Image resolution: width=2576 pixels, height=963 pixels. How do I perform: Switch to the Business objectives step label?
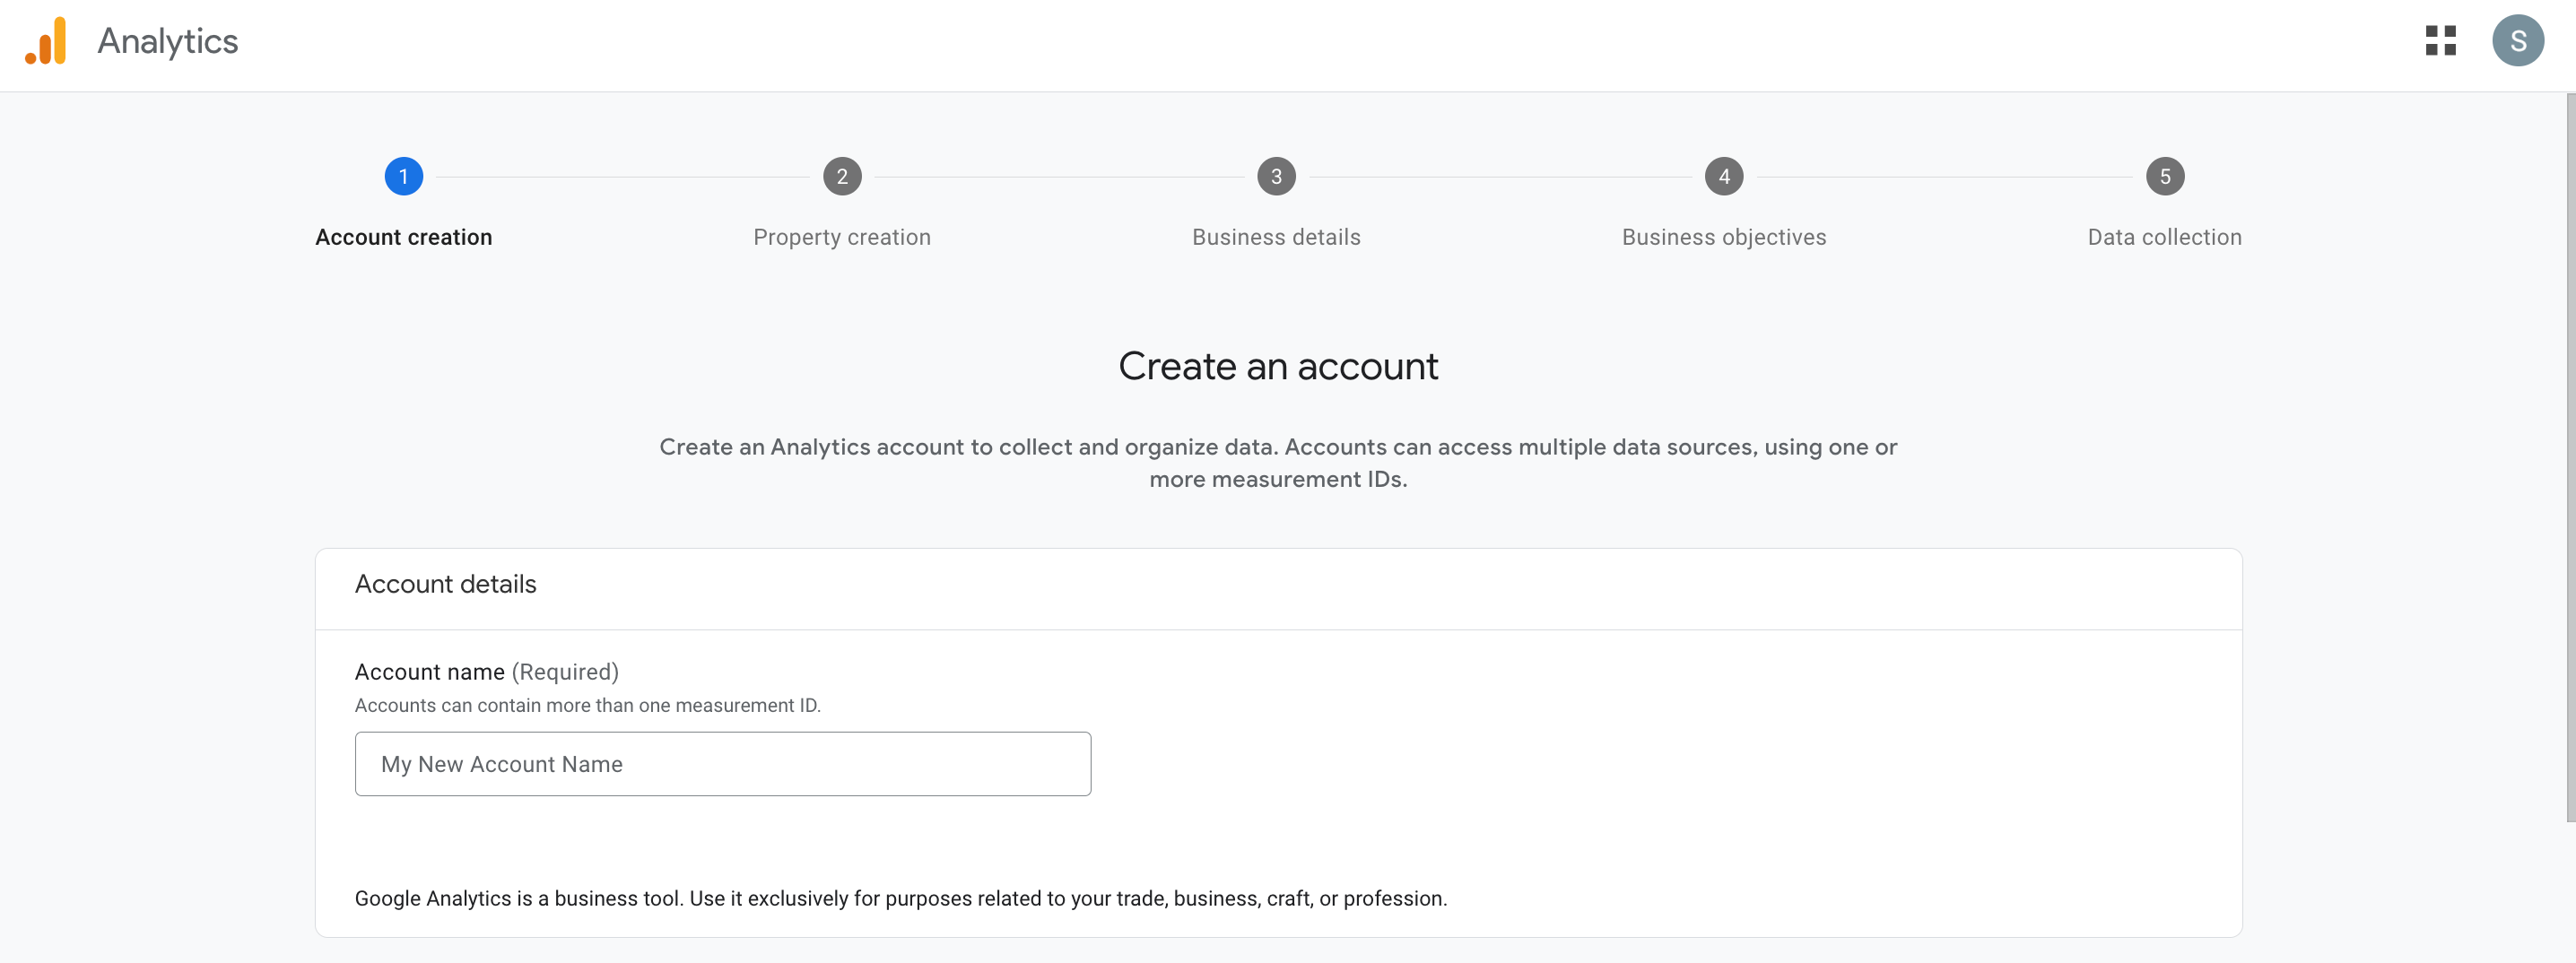pyautogui.click(x=1723, y=237)
